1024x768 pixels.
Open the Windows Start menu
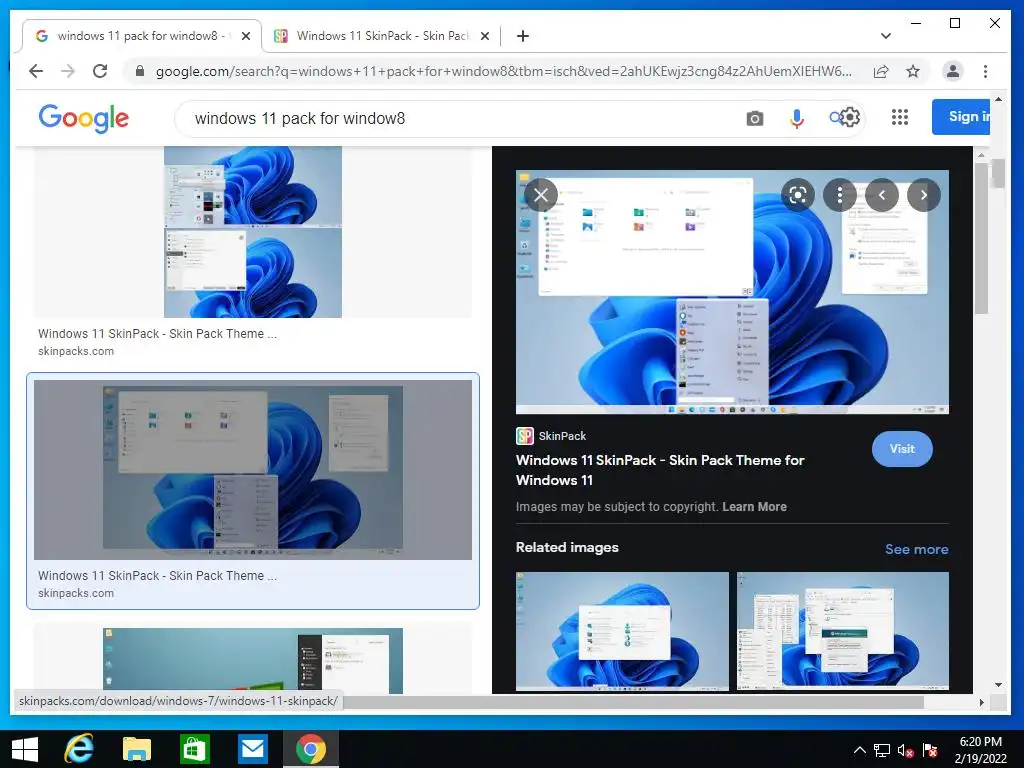tap(25, 749)
